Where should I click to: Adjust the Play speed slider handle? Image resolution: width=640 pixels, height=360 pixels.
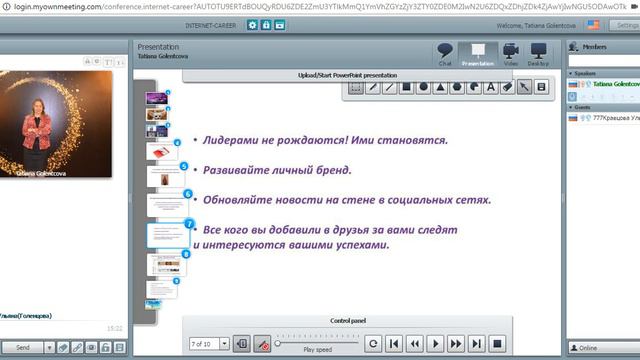click(x=278, y=344)
